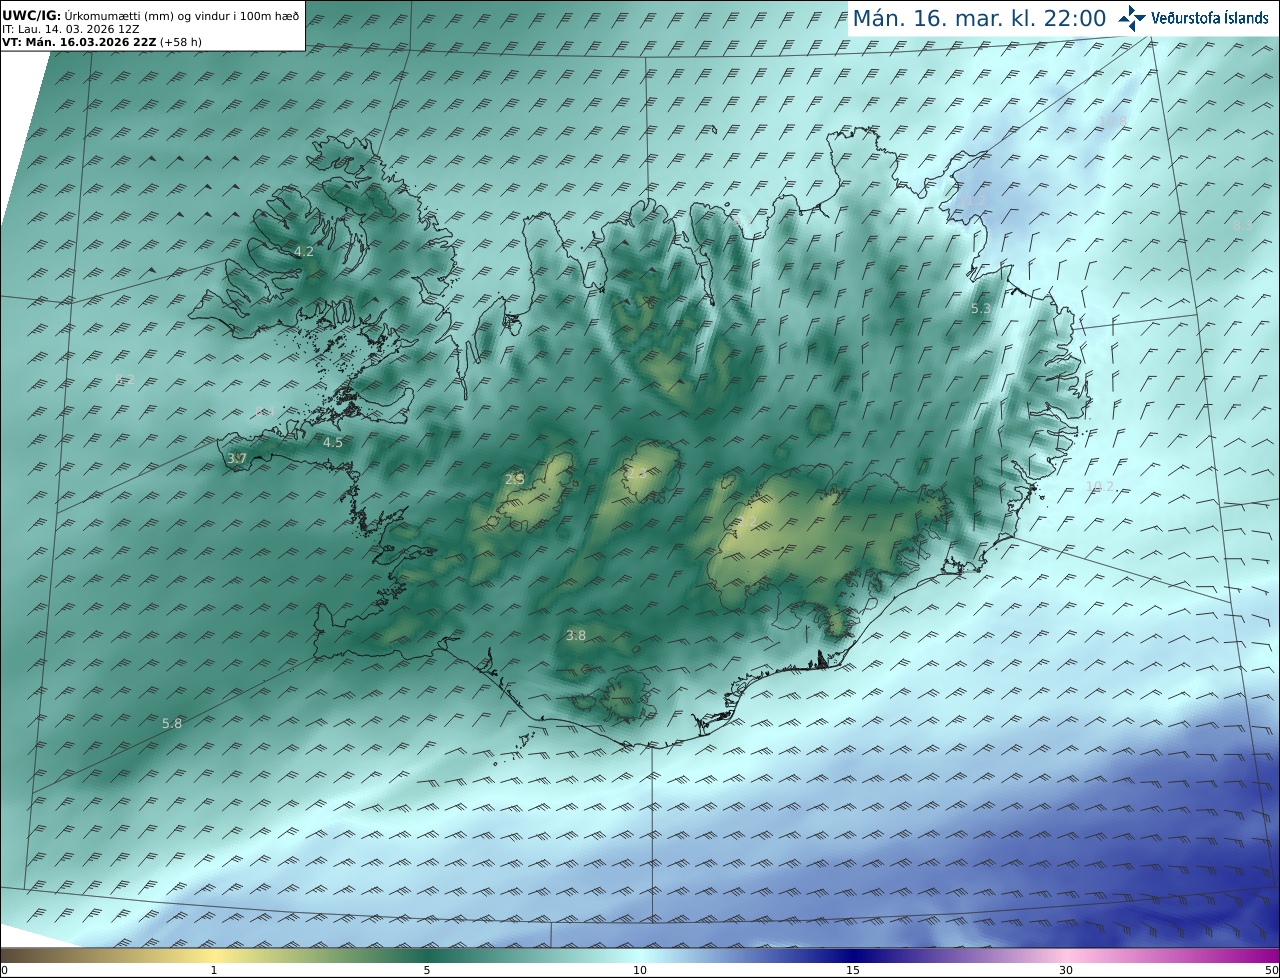The image size is (1280, 978).
Task: Click the 5.8 value southwest of Iceland
Action: pos(172,723)
